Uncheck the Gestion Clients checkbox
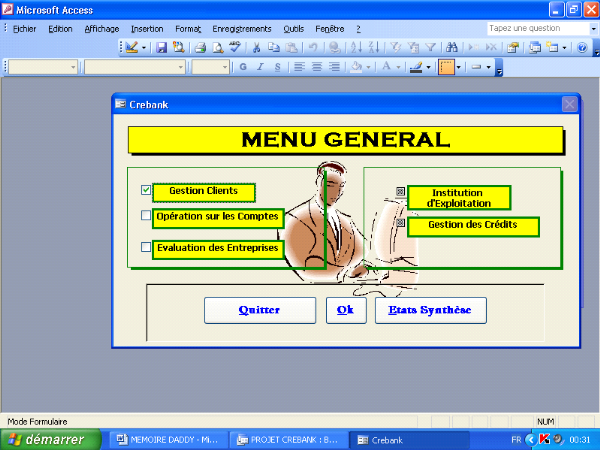The image size is (600, 450). (x=146, y=190)
